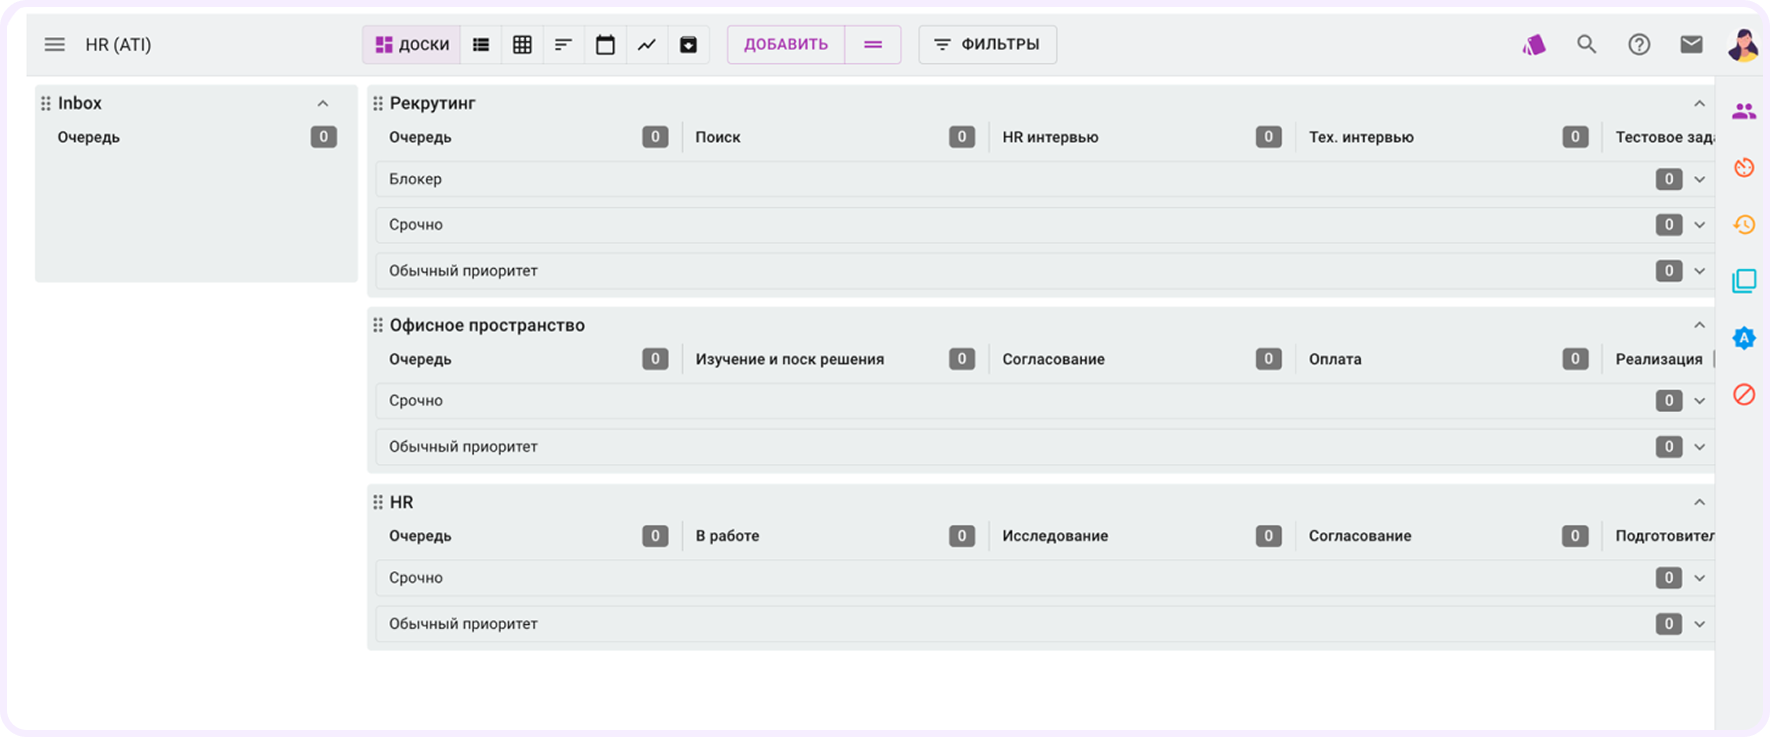The height and width of the screenshot is (737, 1770).
Task: Click the purple lines button next to ДОБАВИТЬ
Action: (x=873, y=45)
